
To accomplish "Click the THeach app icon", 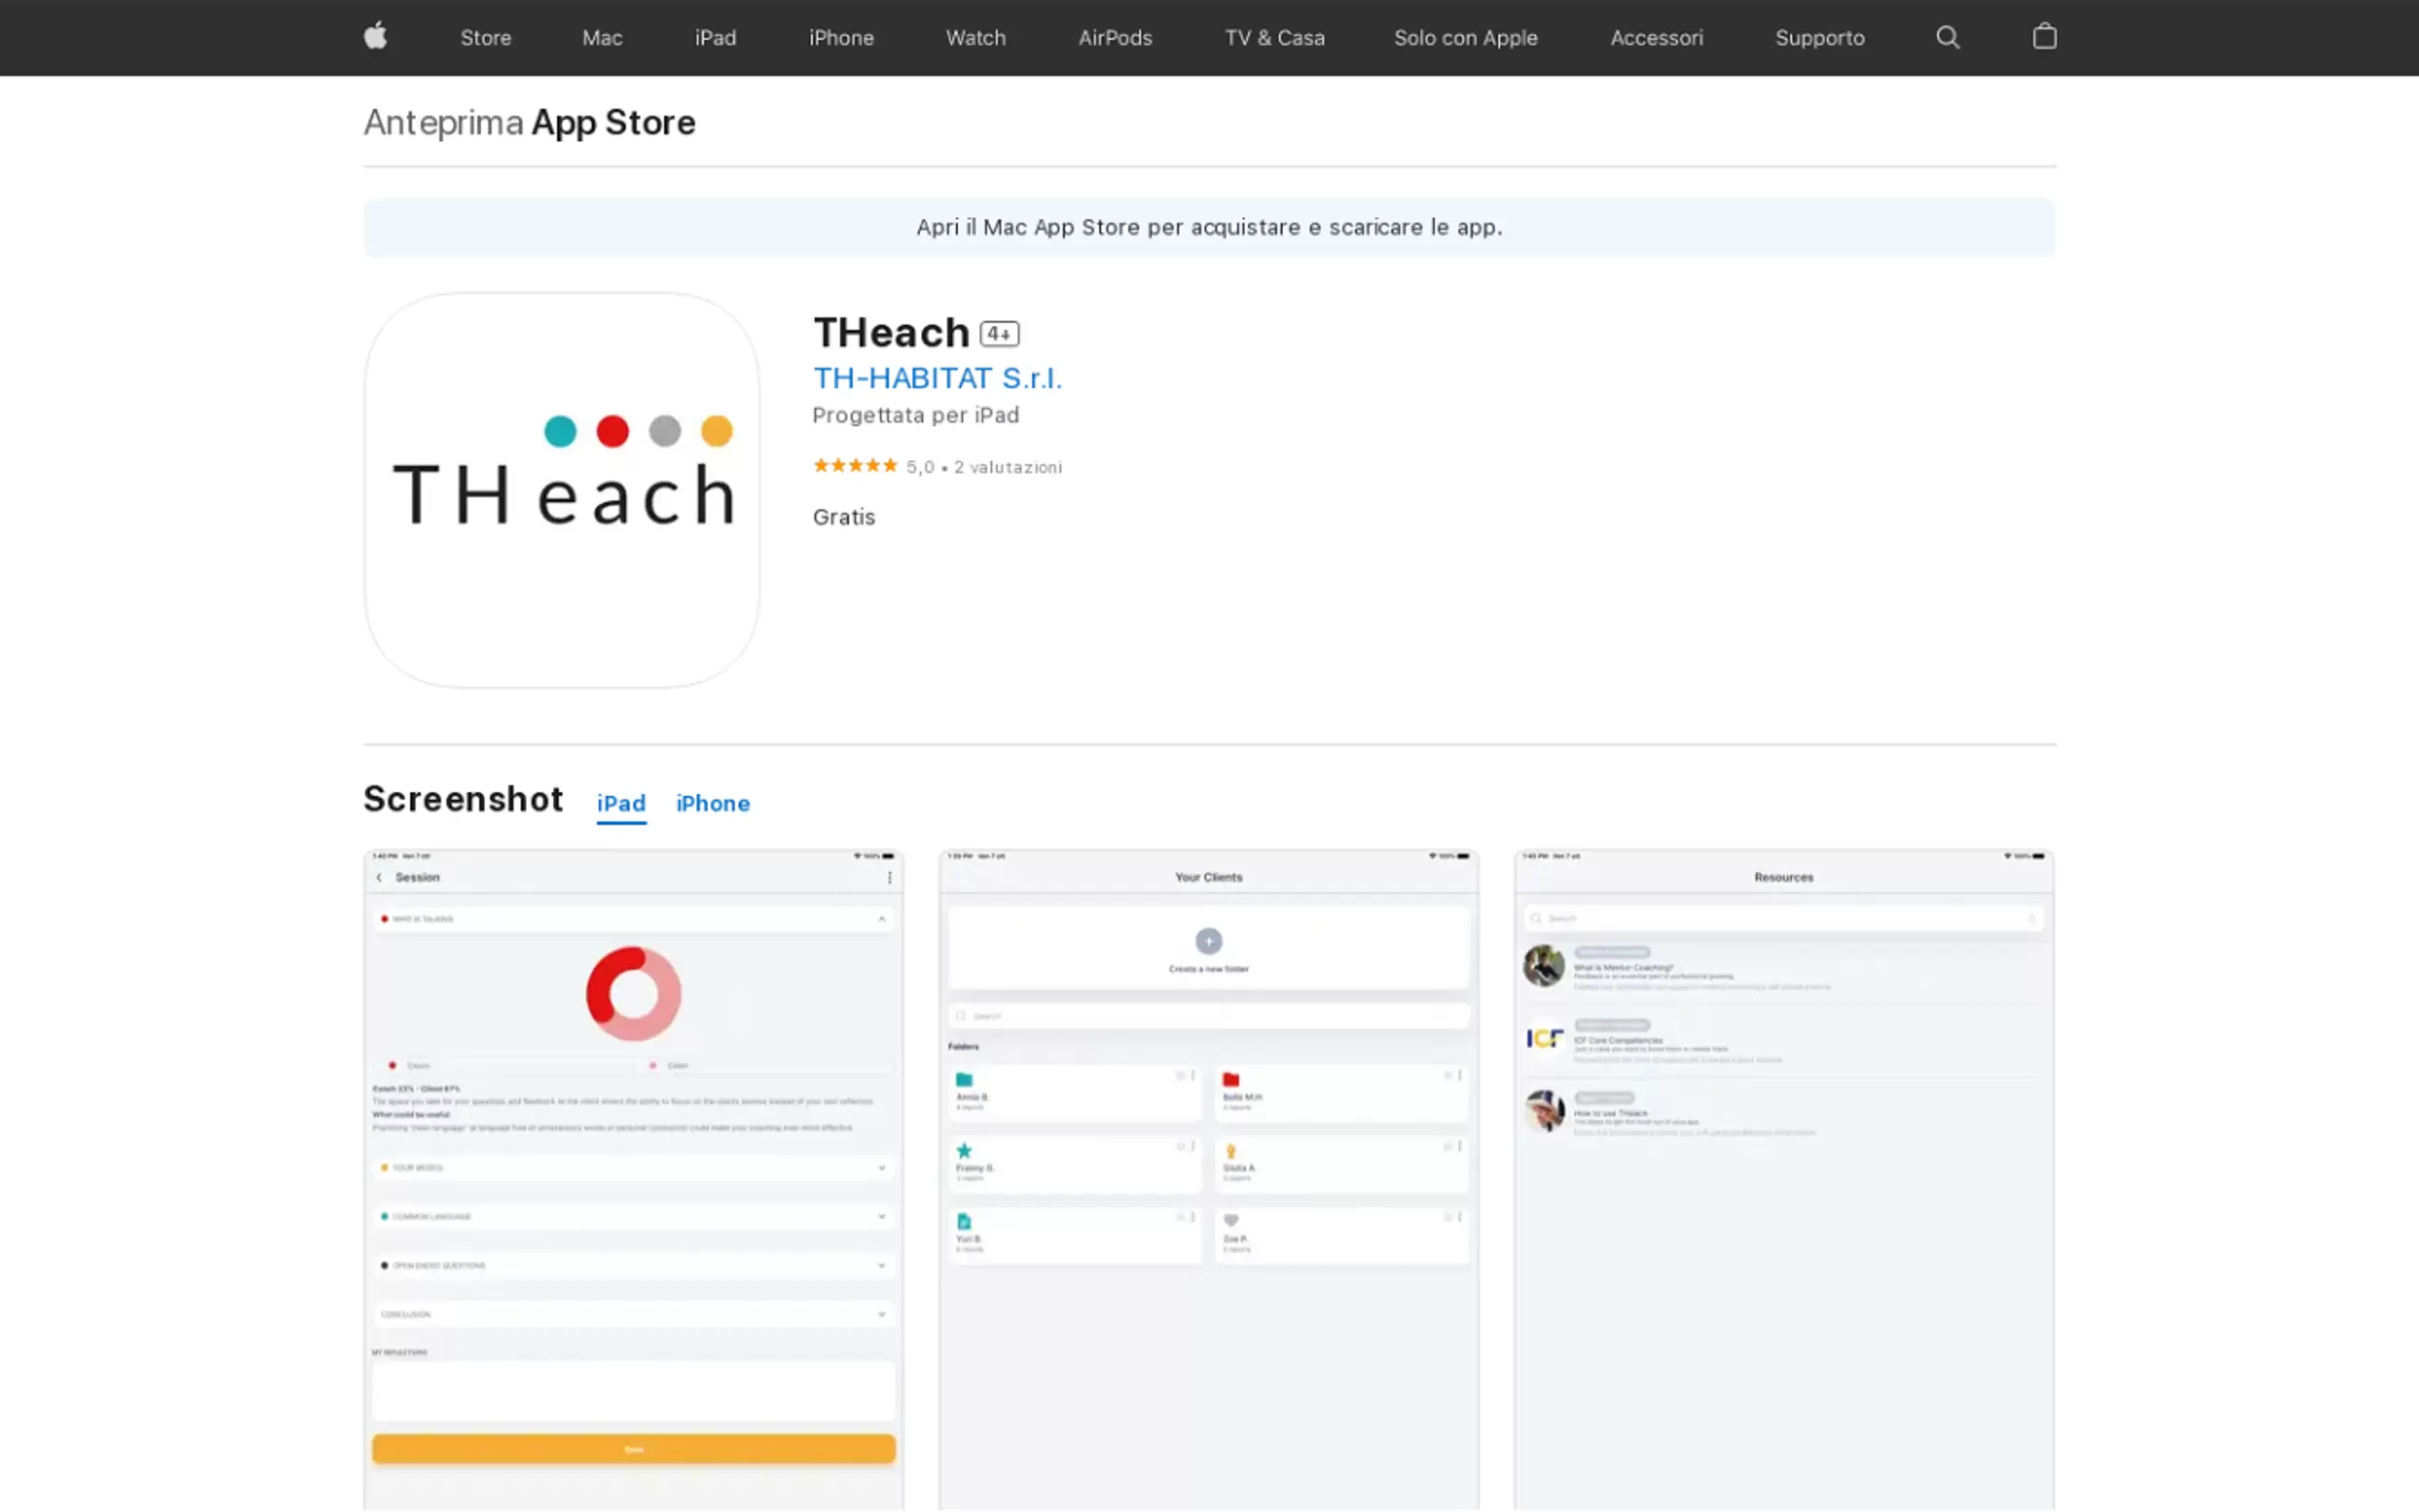I will (x=561, y=490).
